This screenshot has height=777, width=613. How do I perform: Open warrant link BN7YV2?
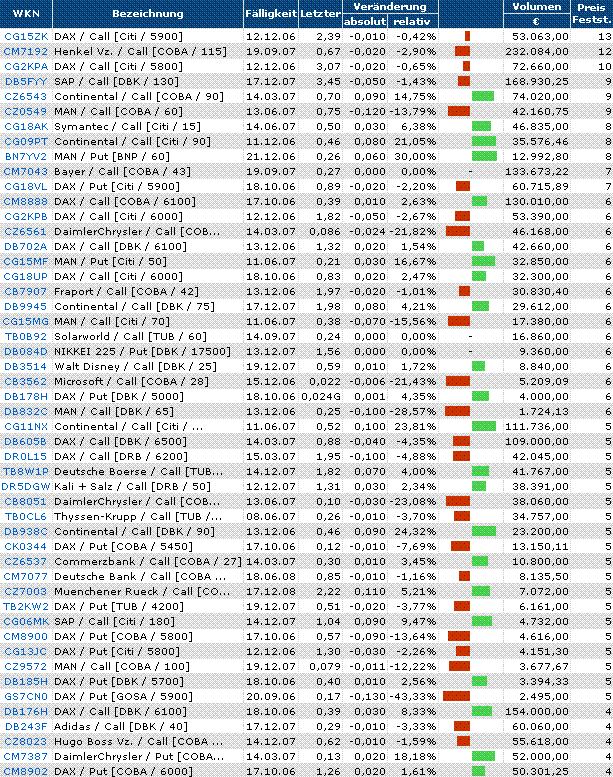point(26,157)
